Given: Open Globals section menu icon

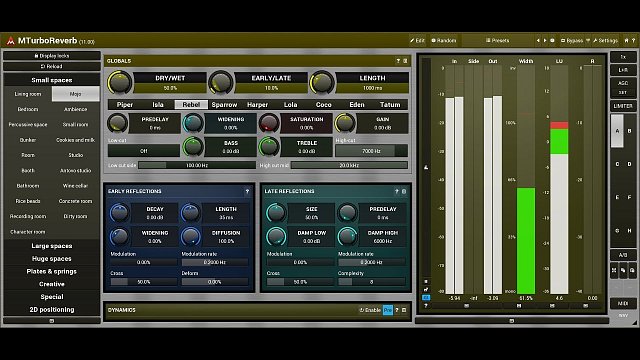Looking at the screenshot, I should tap(405, 61).
